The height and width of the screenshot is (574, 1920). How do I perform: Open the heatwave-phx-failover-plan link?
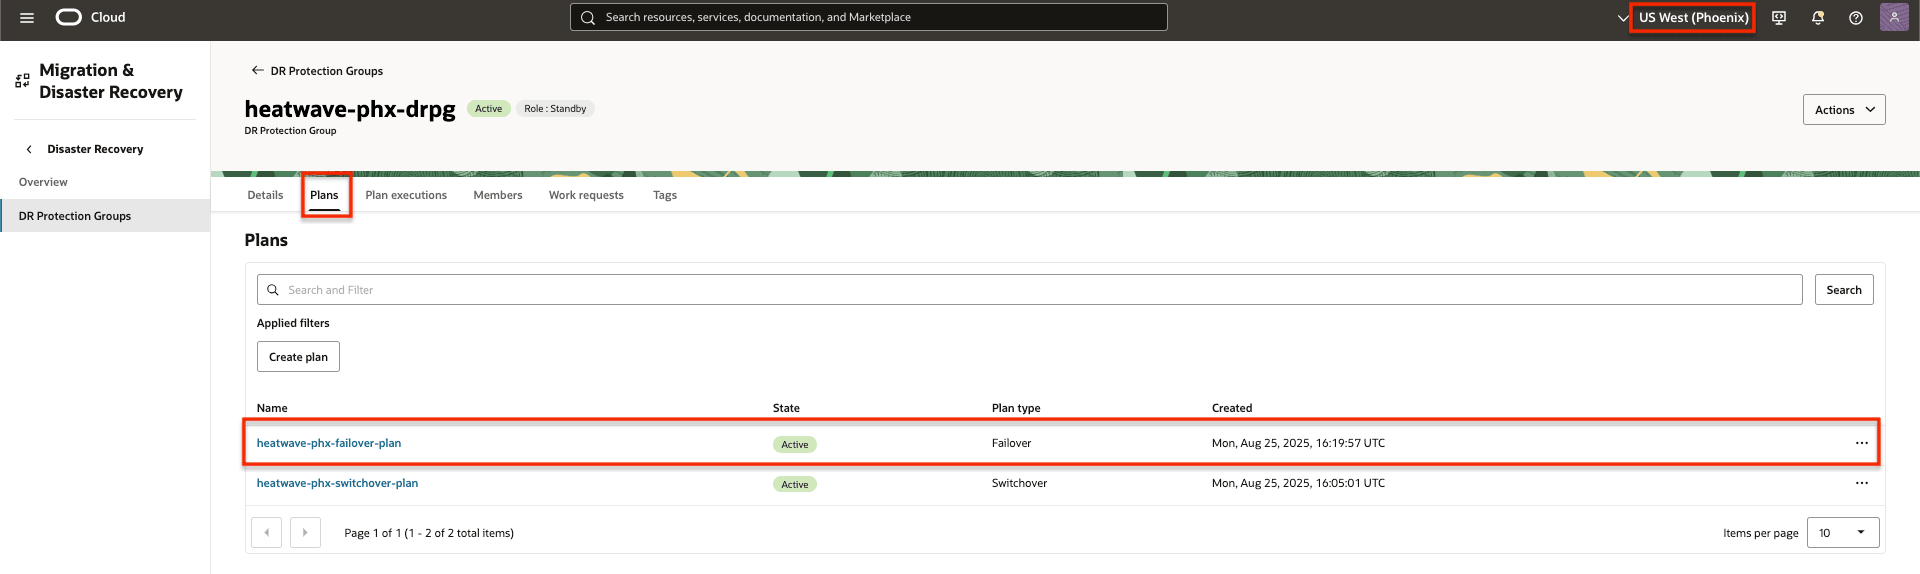pyautogui.click(x=329, y=443)
